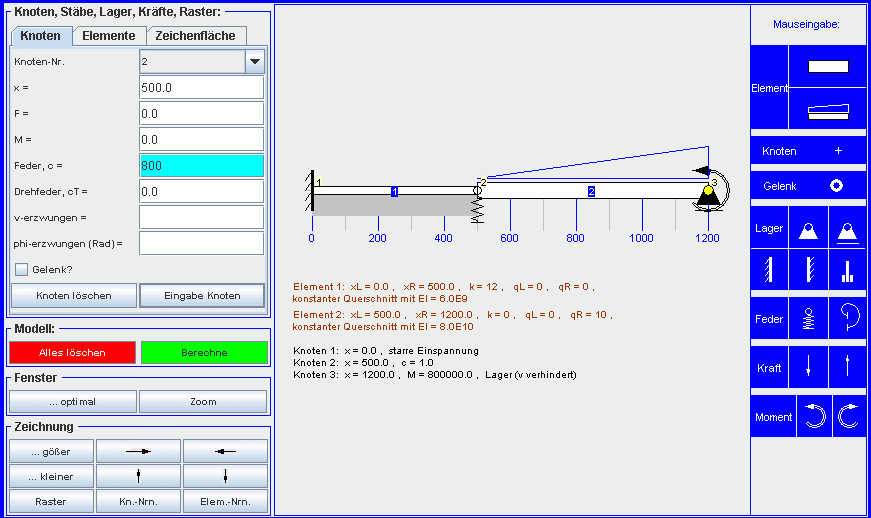The height and width of the screenshot is (518, 871).
Task: Choose the translational spring Feder icon
Action: pos(808,319)
